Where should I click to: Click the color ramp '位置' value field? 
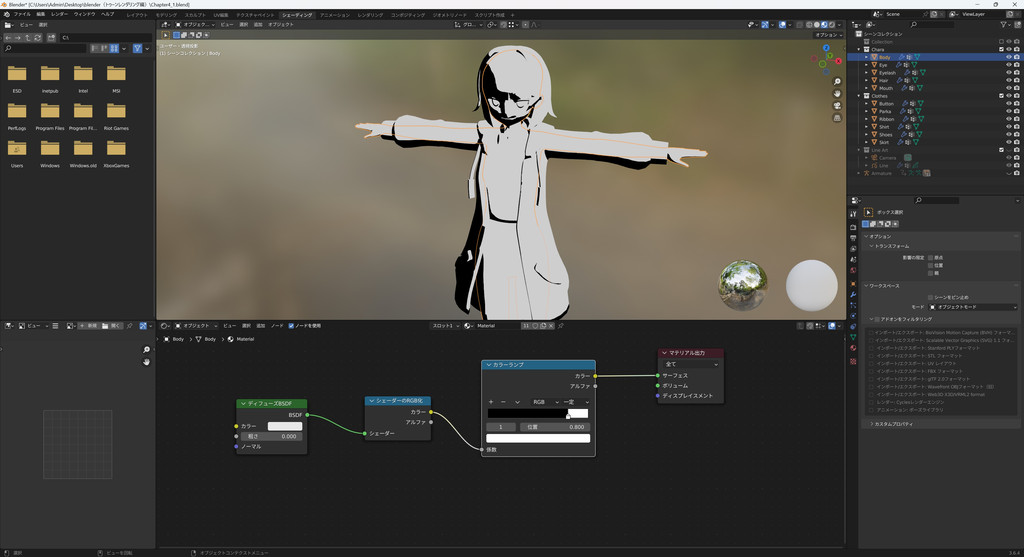click(555, 427)
